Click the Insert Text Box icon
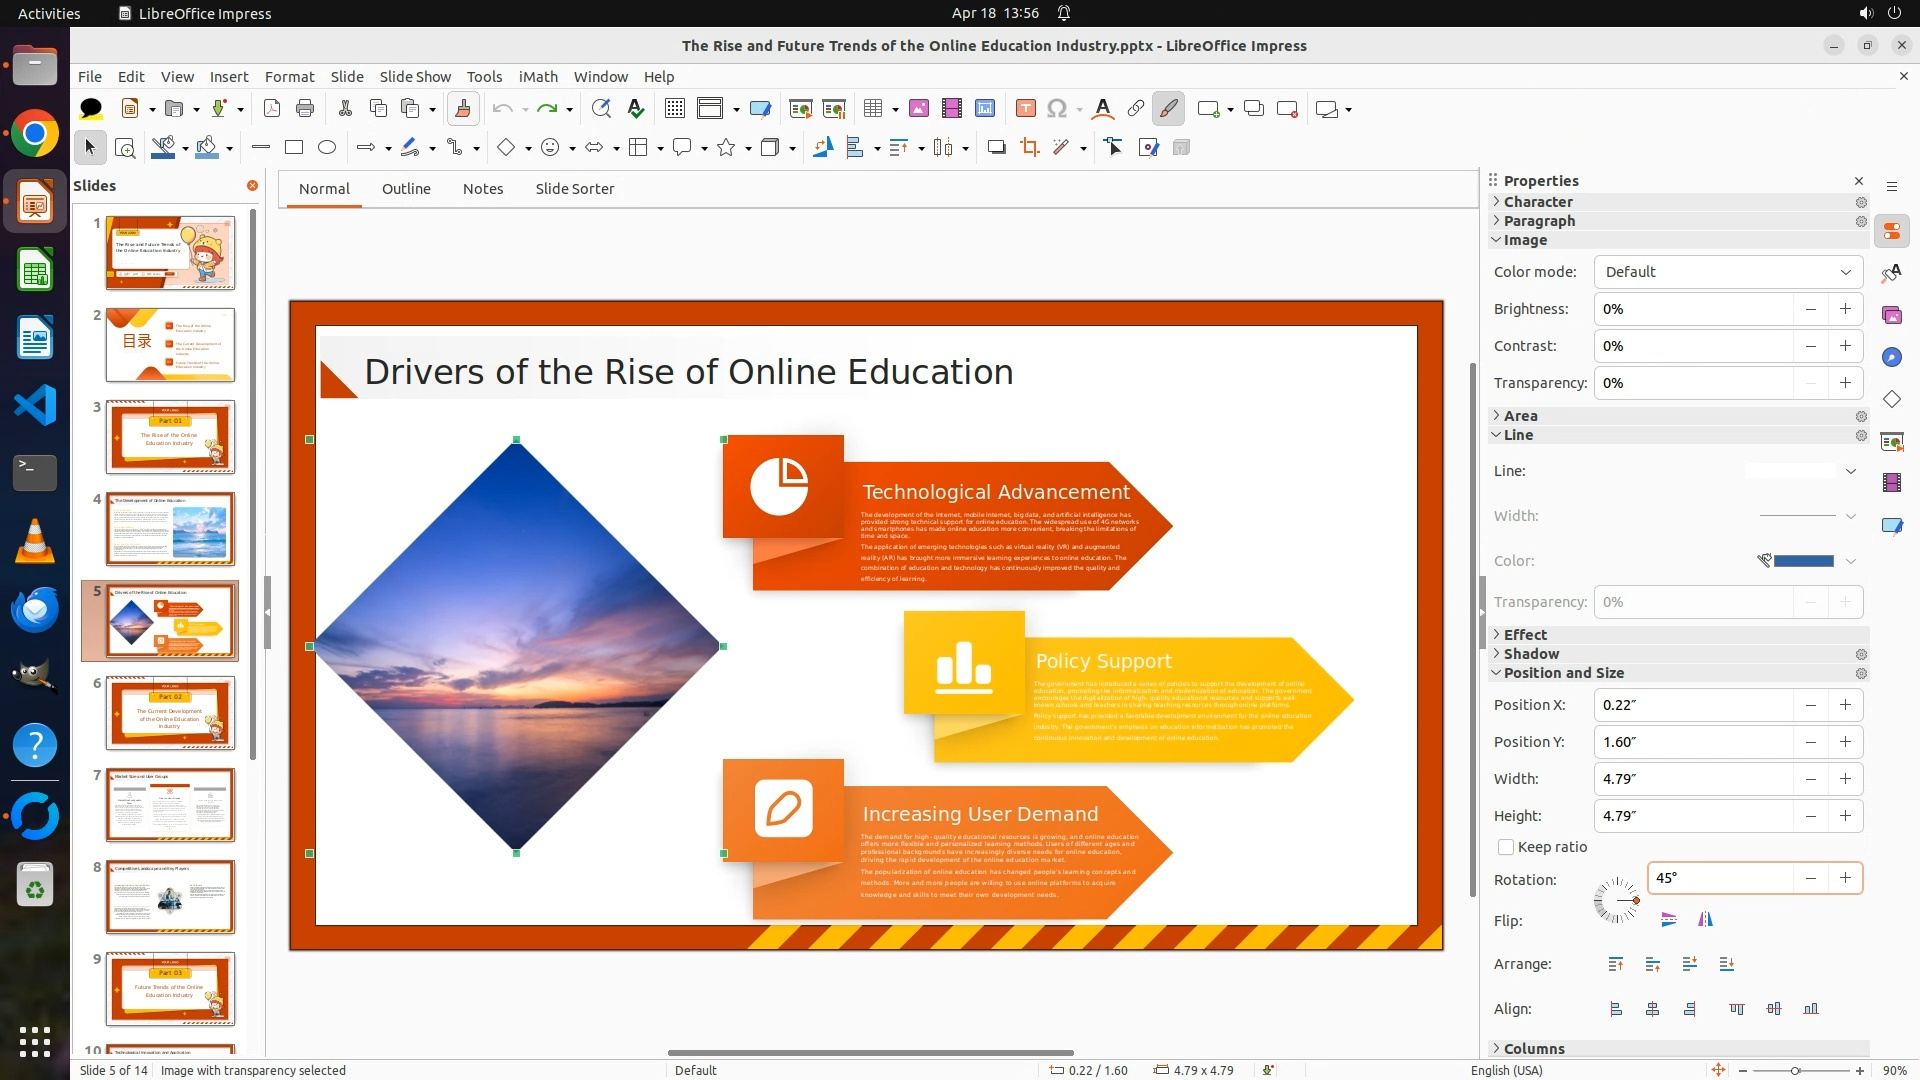This screenshot has height=1080, width=1920. coord(1025,109)
